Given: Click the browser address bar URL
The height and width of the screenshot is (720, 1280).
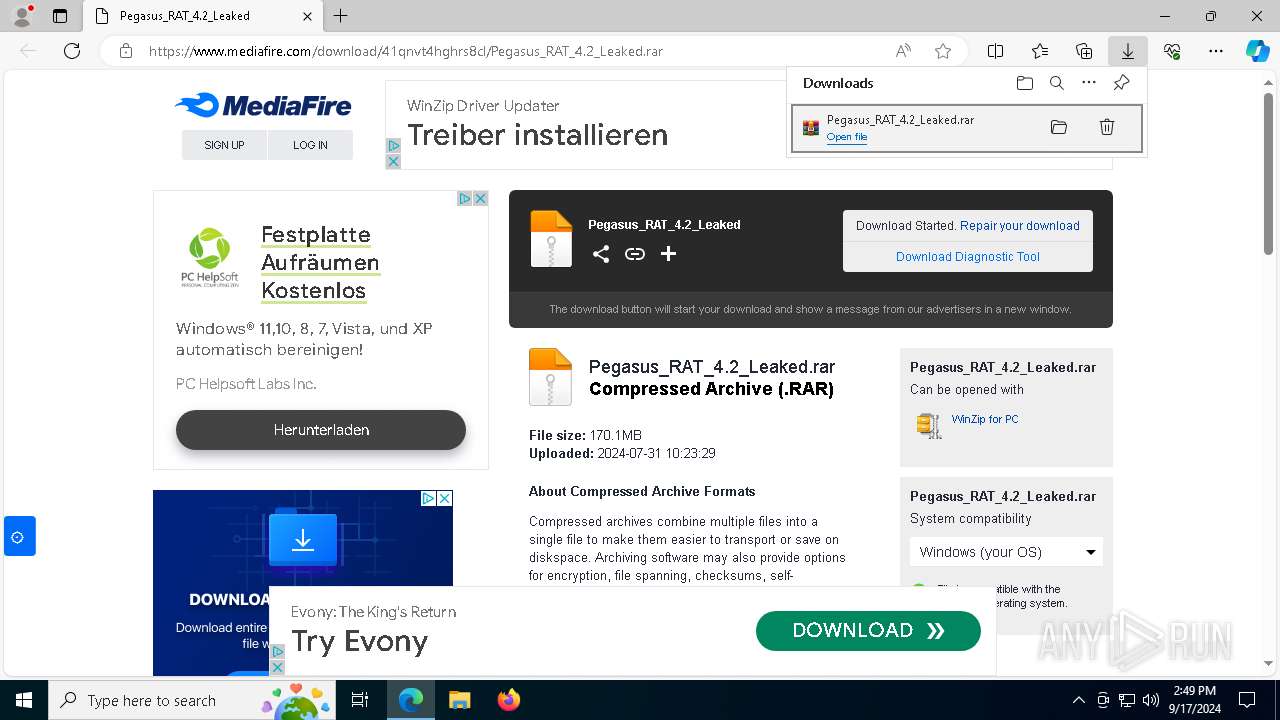Looking at the screenshot, I should (405, 51).
